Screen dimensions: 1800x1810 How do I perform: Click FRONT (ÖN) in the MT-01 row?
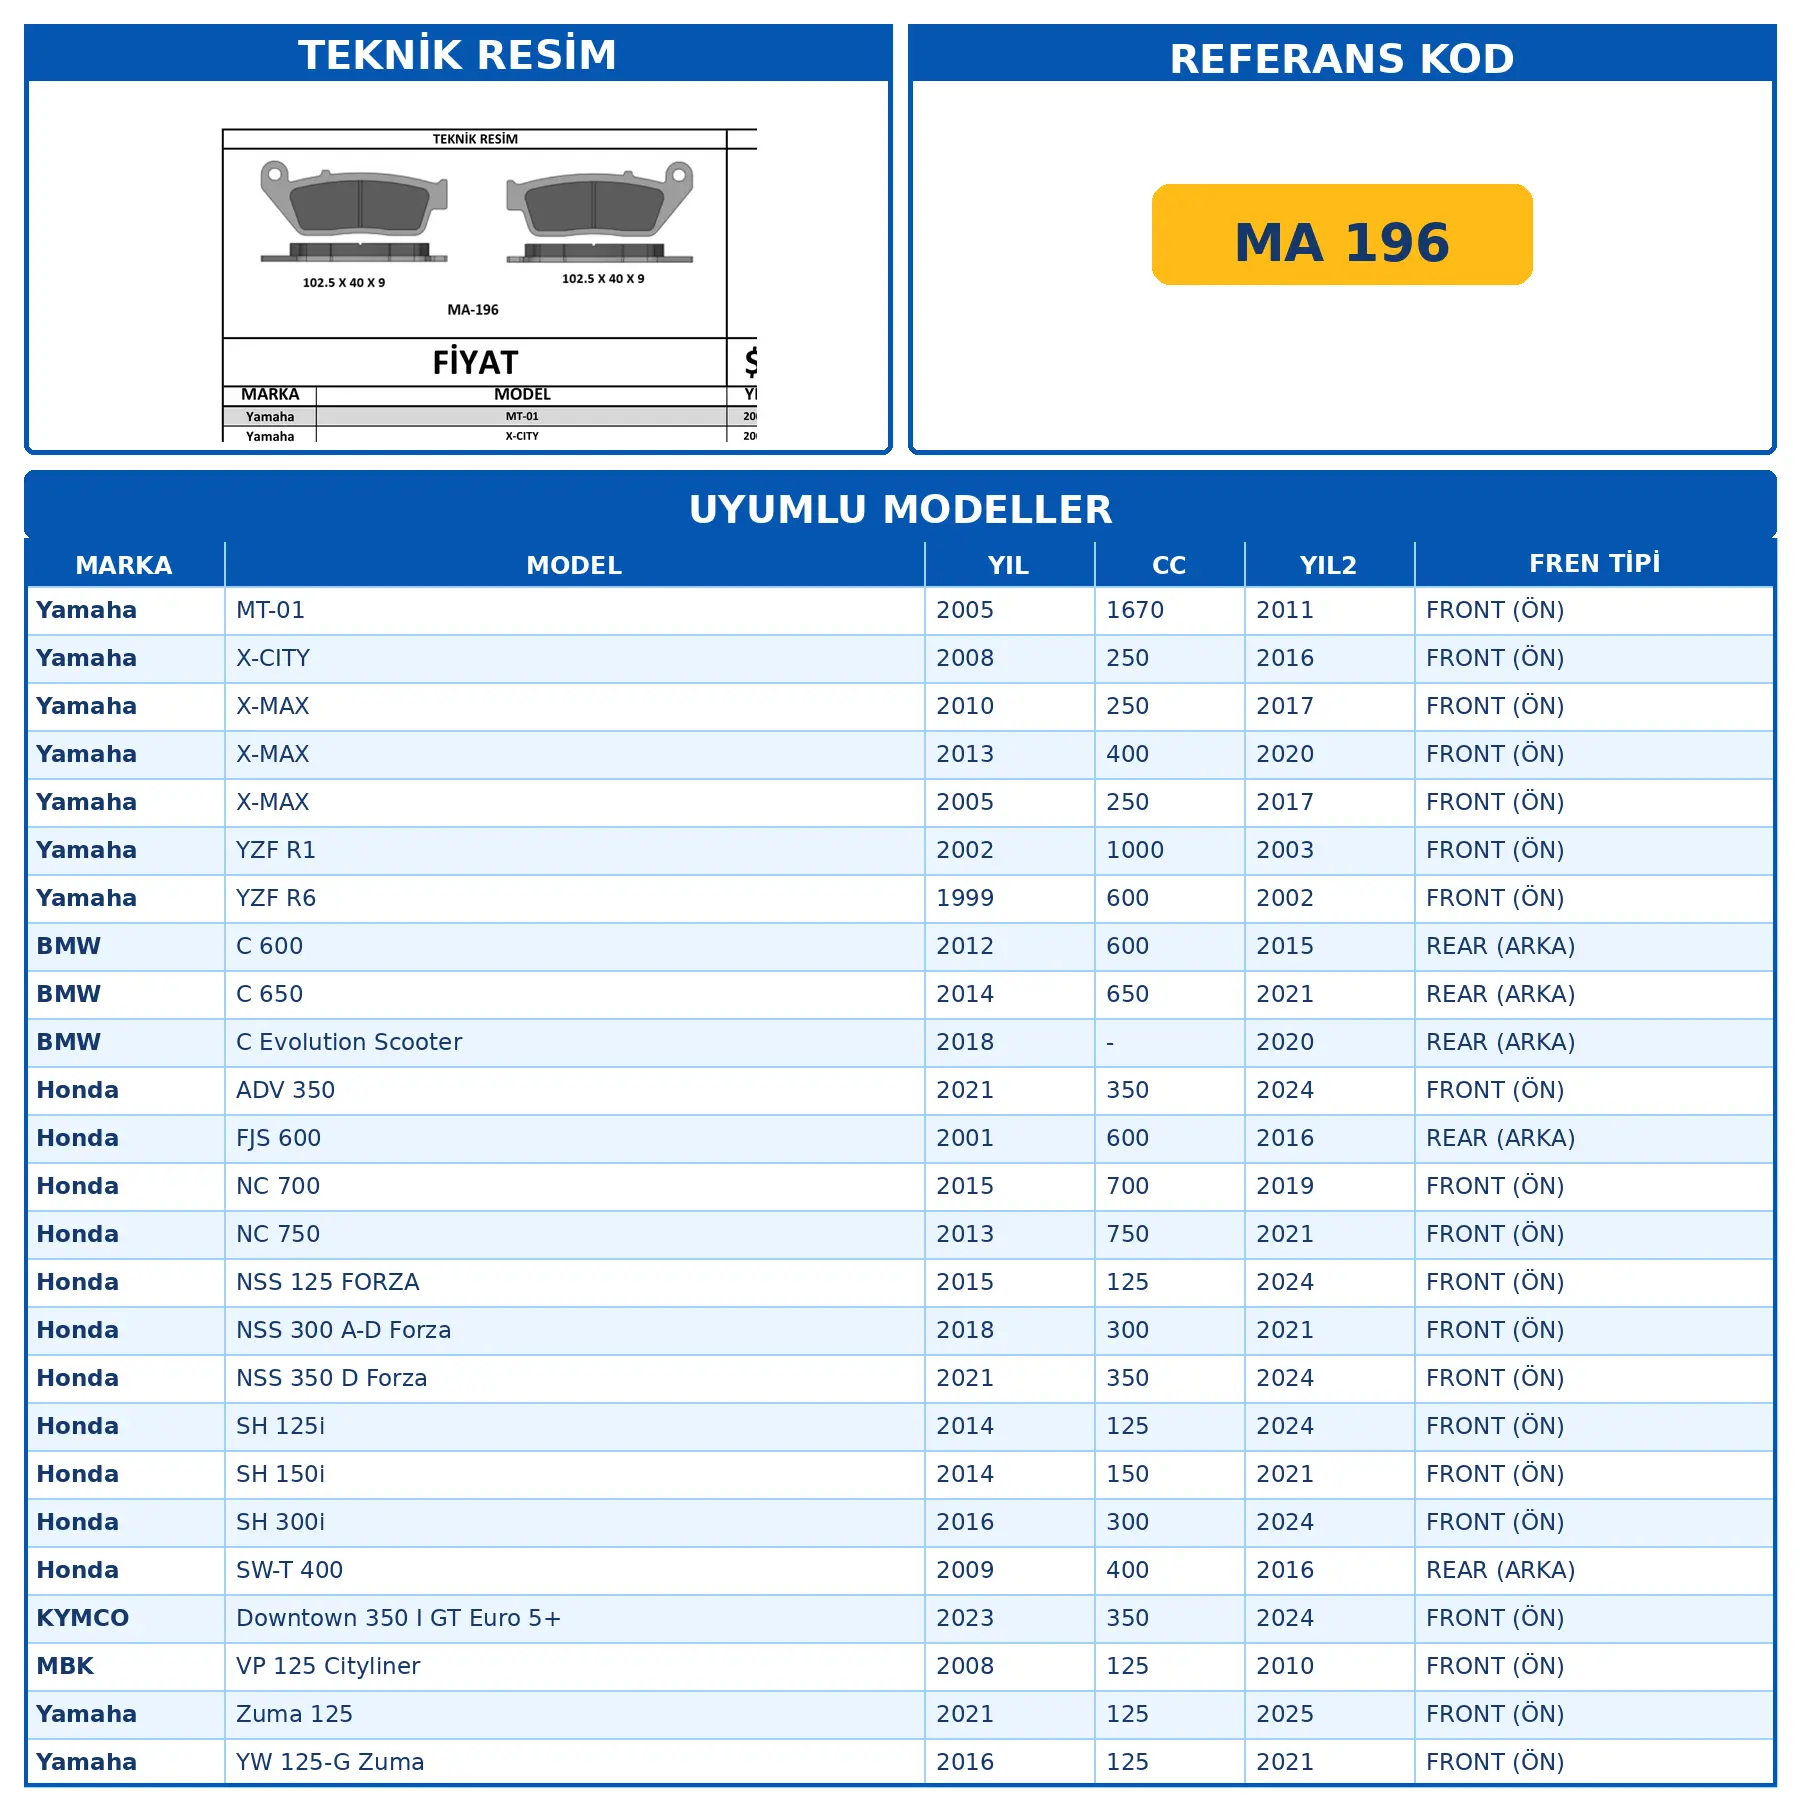[1495, 610]
